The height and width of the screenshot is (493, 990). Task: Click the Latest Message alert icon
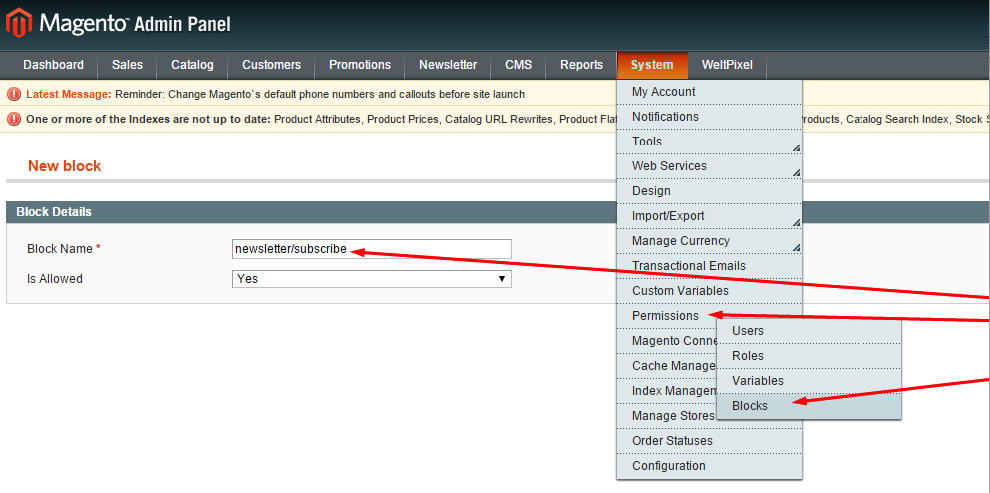coord(14,94)
